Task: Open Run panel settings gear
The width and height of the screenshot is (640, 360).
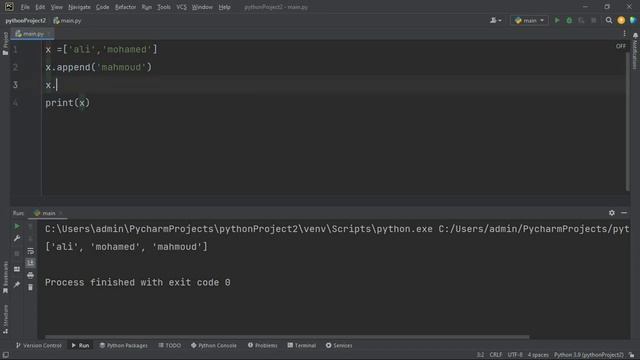Action: (611, 213)
